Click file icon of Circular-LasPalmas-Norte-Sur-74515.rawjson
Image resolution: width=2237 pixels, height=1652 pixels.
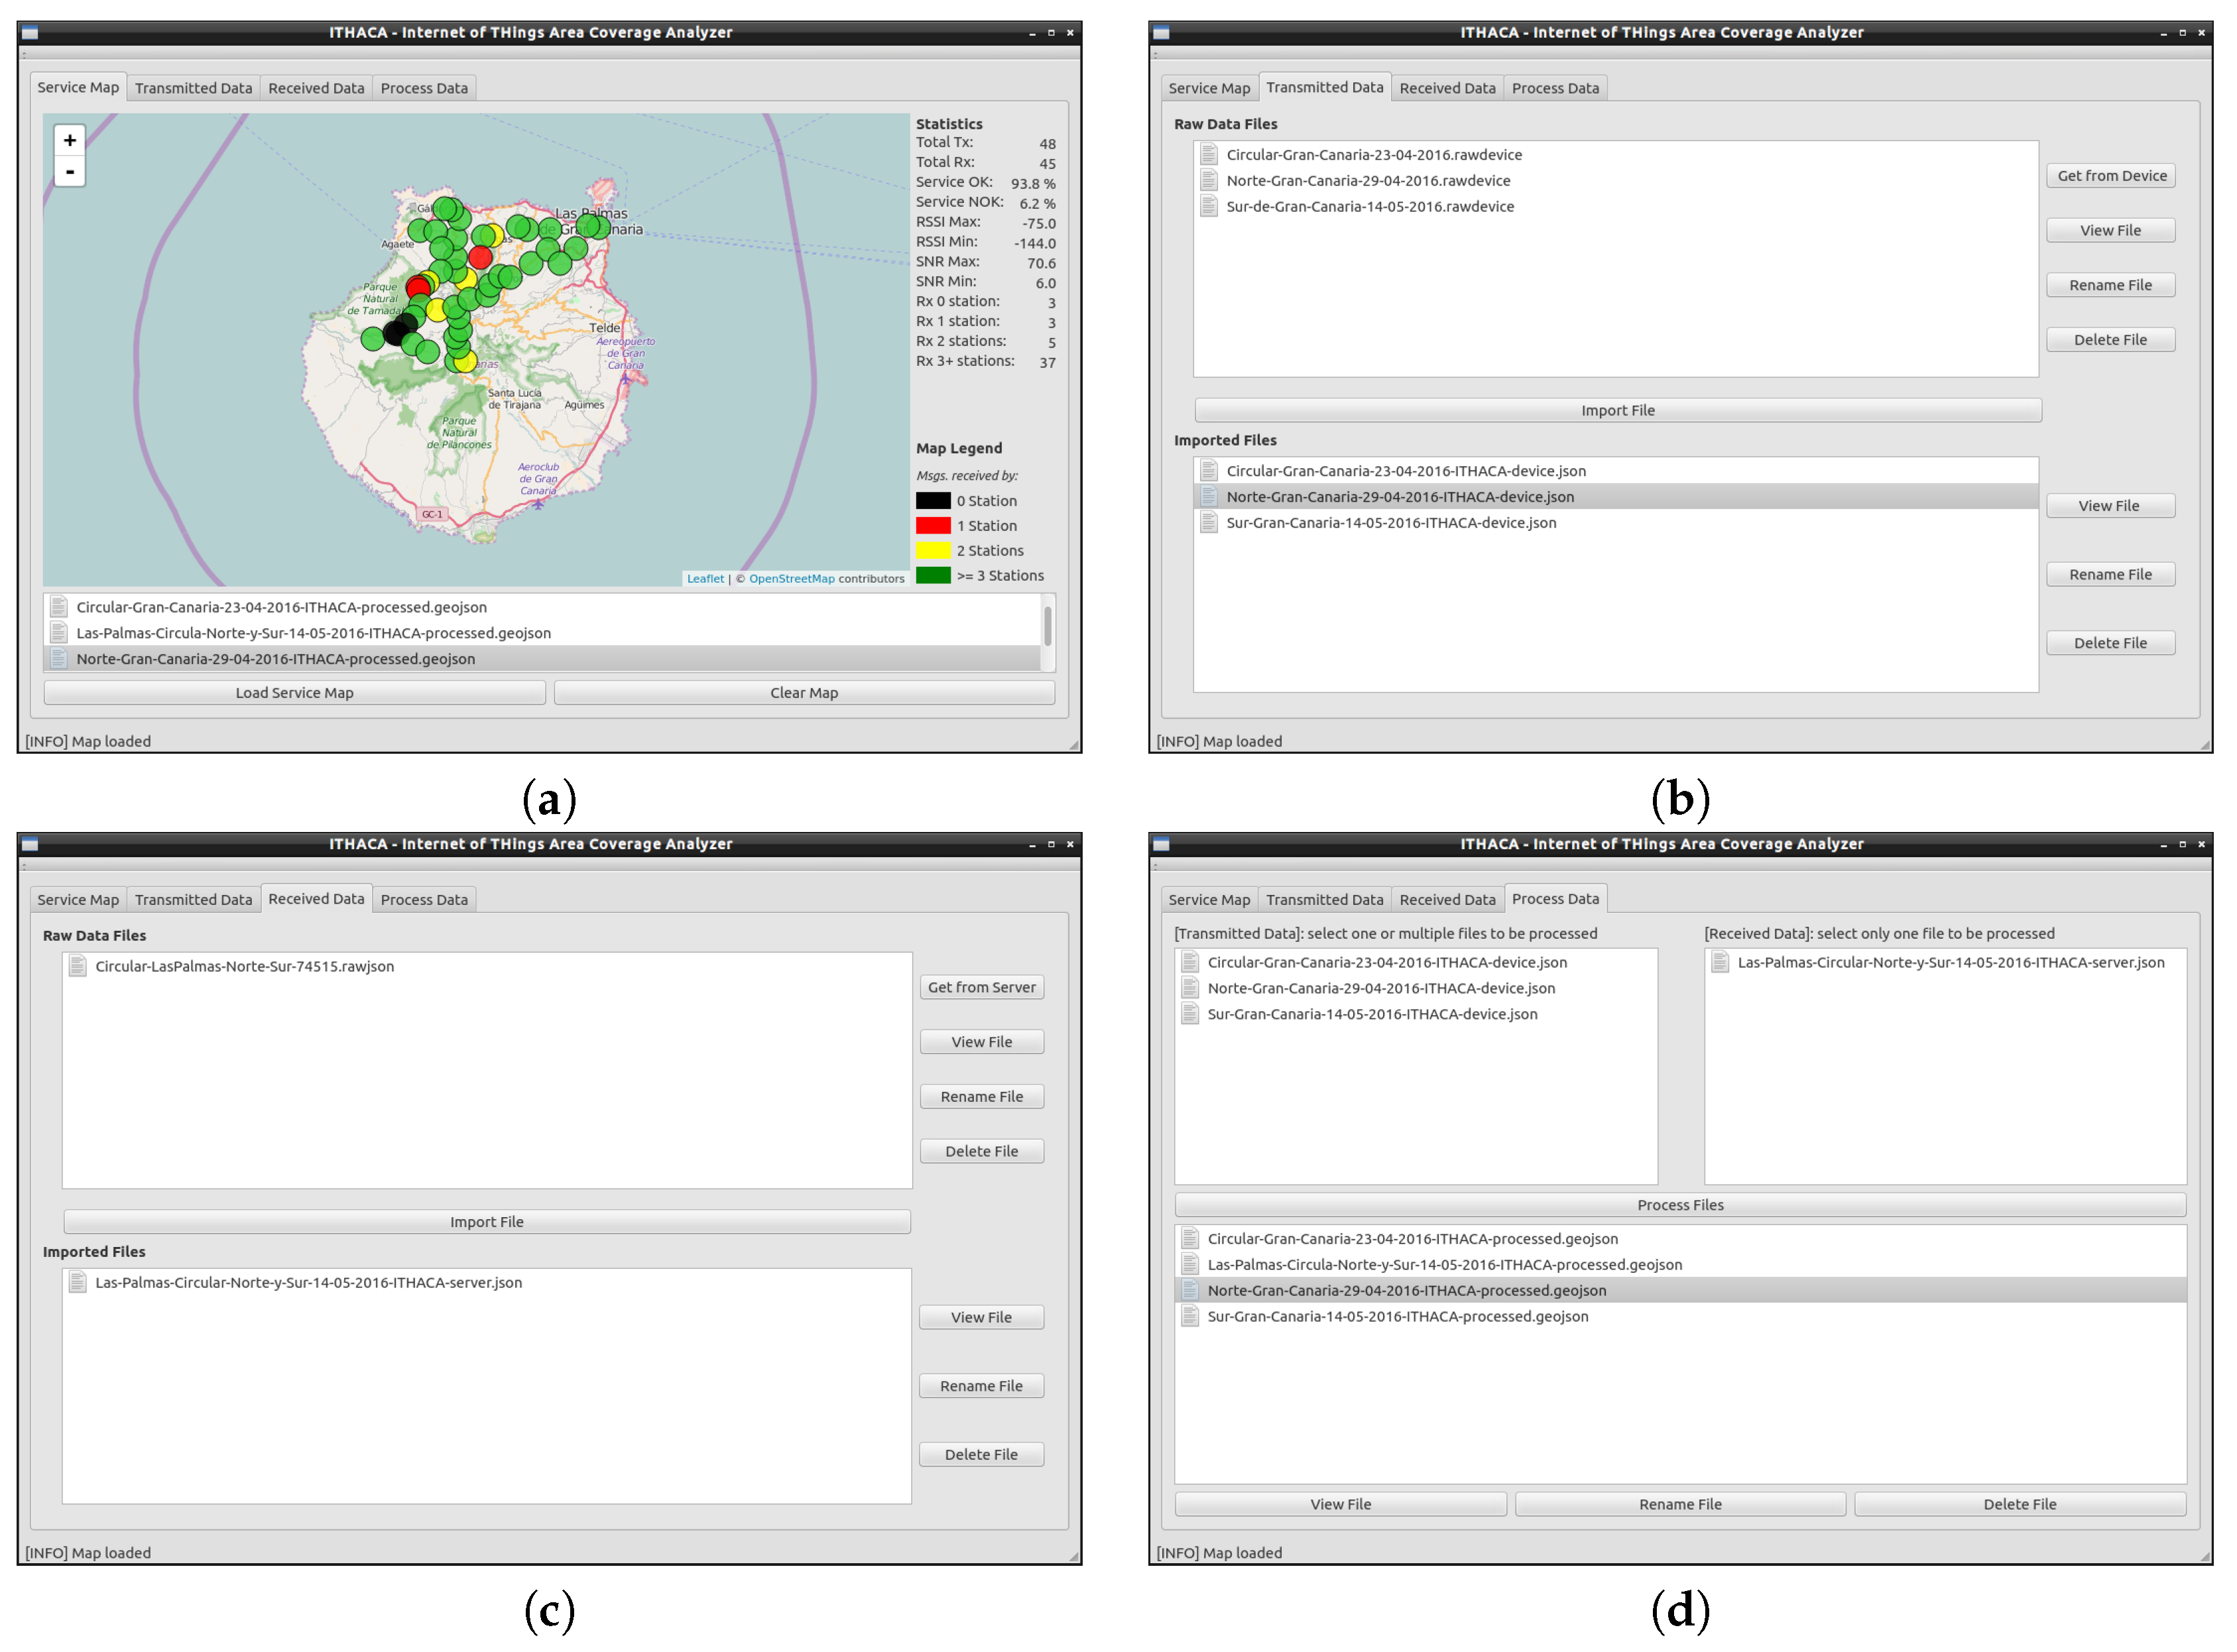click(77, 965)
